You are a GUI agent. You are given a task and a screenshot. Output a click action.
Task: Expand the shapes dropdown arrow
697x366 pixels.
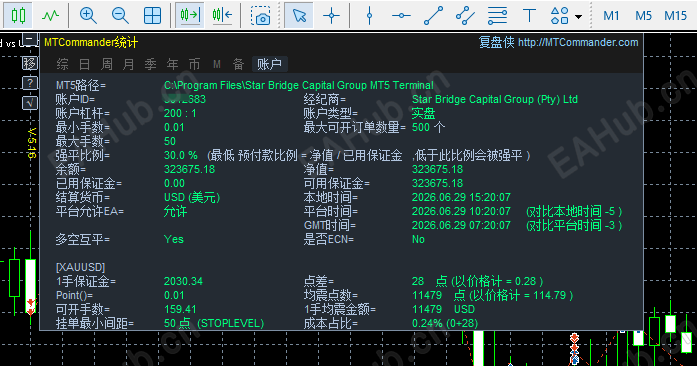pyautogui.click(x=578, y=17)
